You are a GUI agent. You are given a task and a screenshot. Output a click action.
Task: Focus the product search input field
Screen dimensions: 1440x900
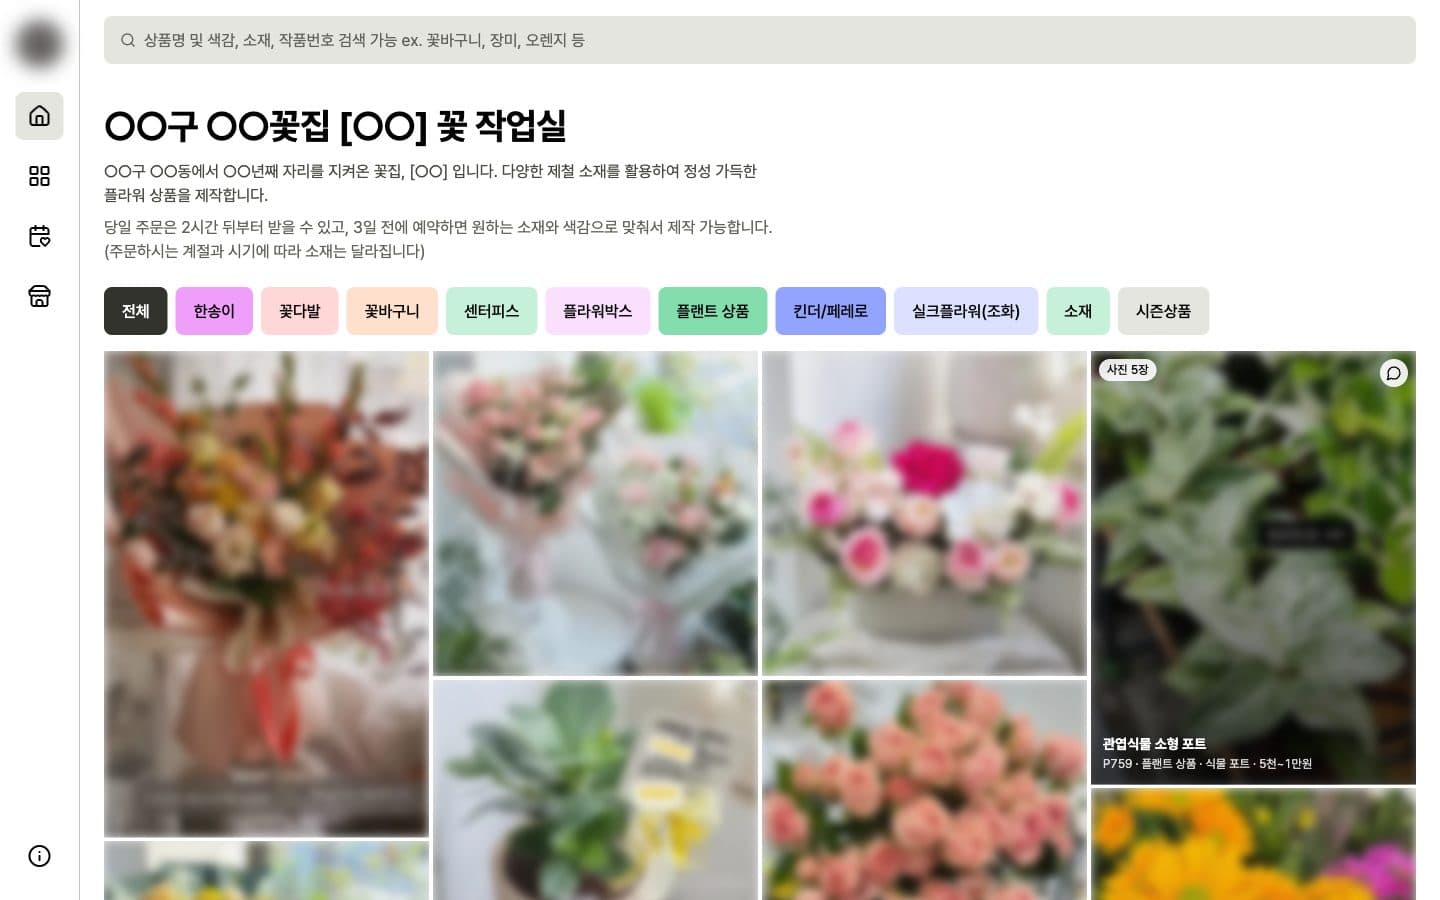click(x=760, y=40)
